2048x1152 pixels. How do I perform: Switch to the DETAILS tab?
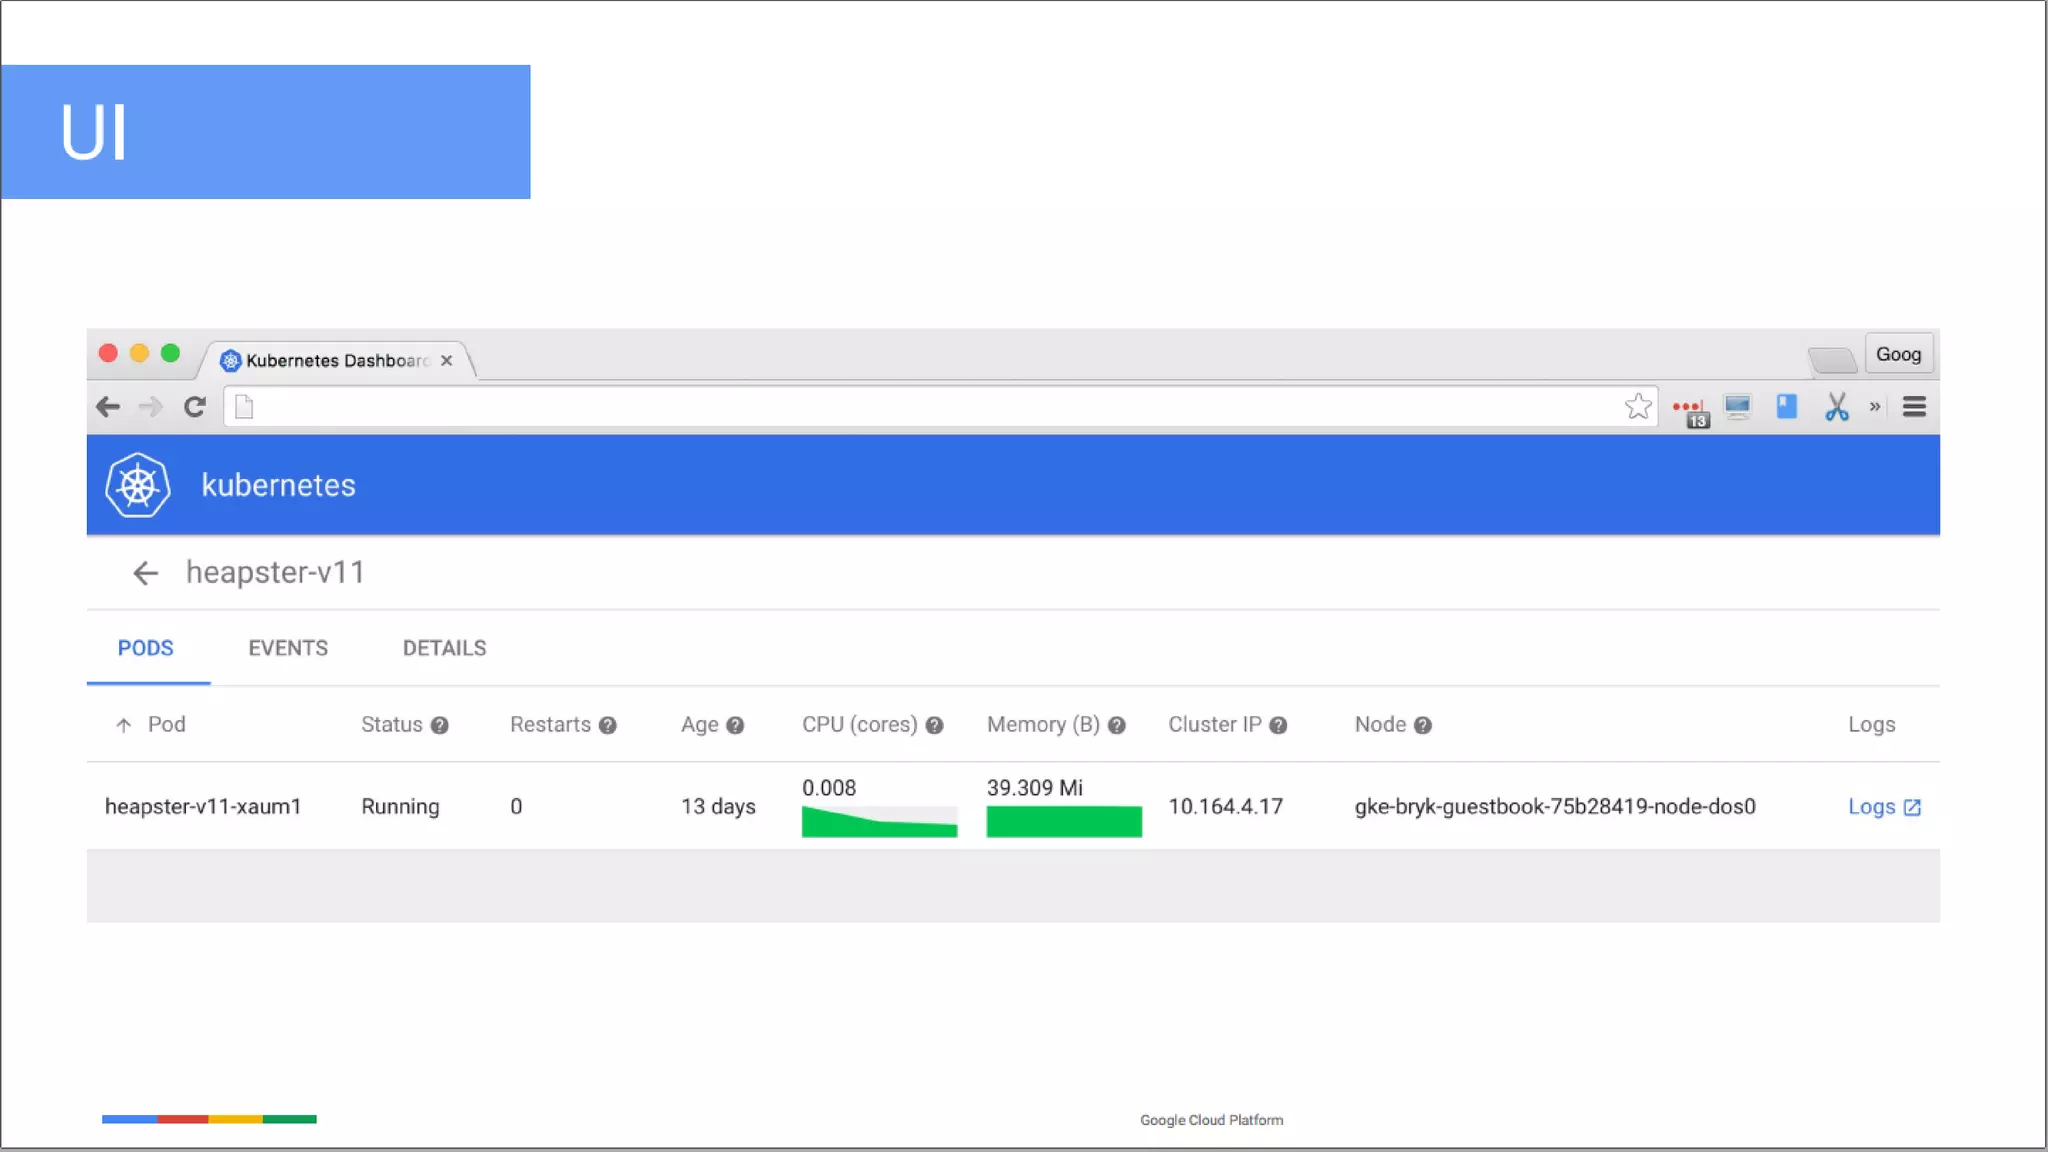click(x=444, y=648)
